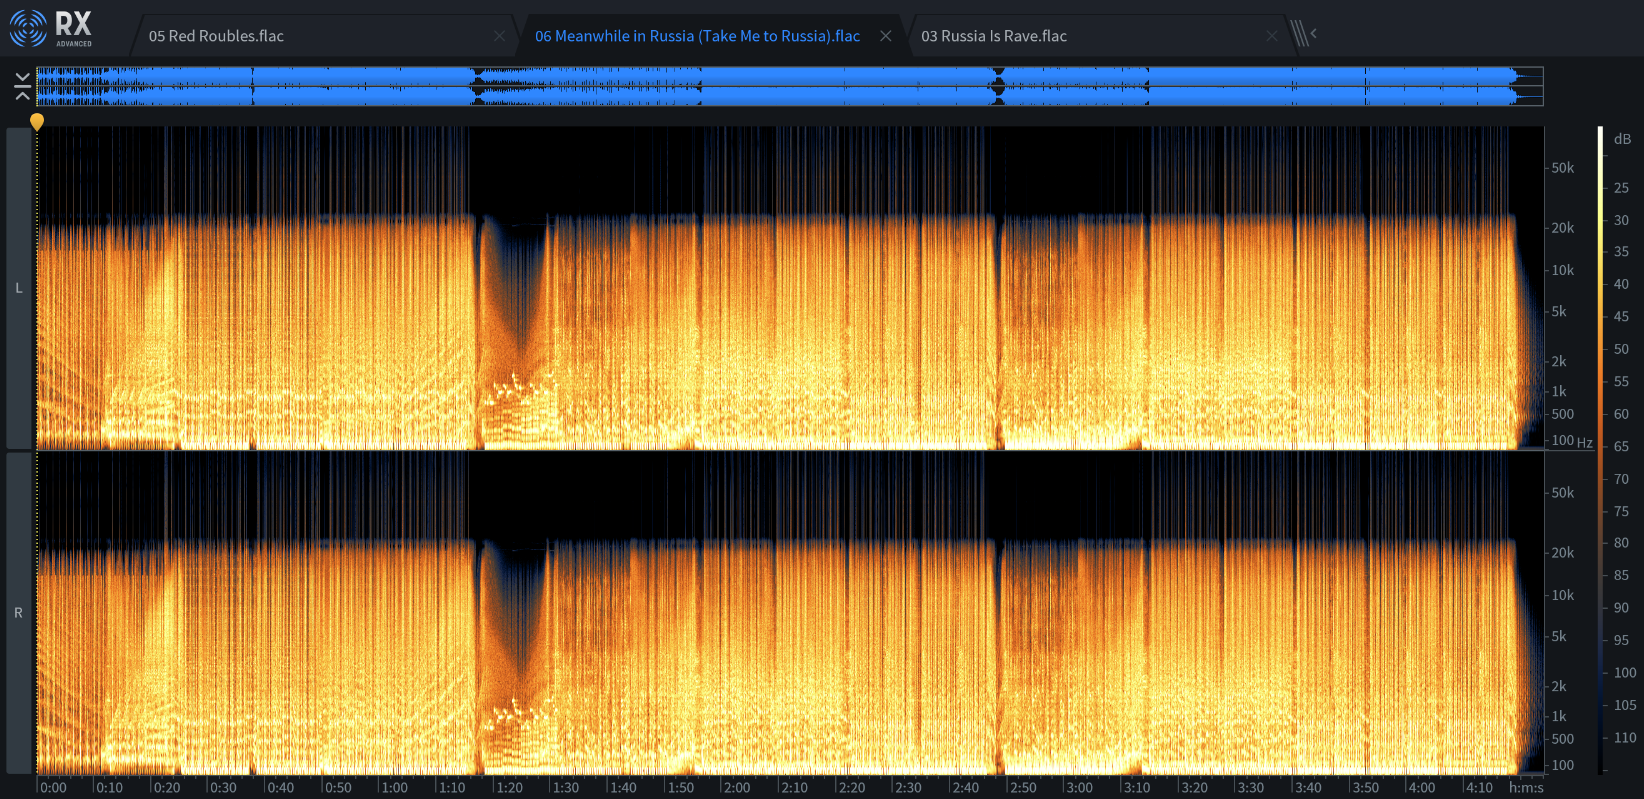Switch to the 05 Red Roubles.flac tab
Screen dimensions: 1644x799
point(216,36)
